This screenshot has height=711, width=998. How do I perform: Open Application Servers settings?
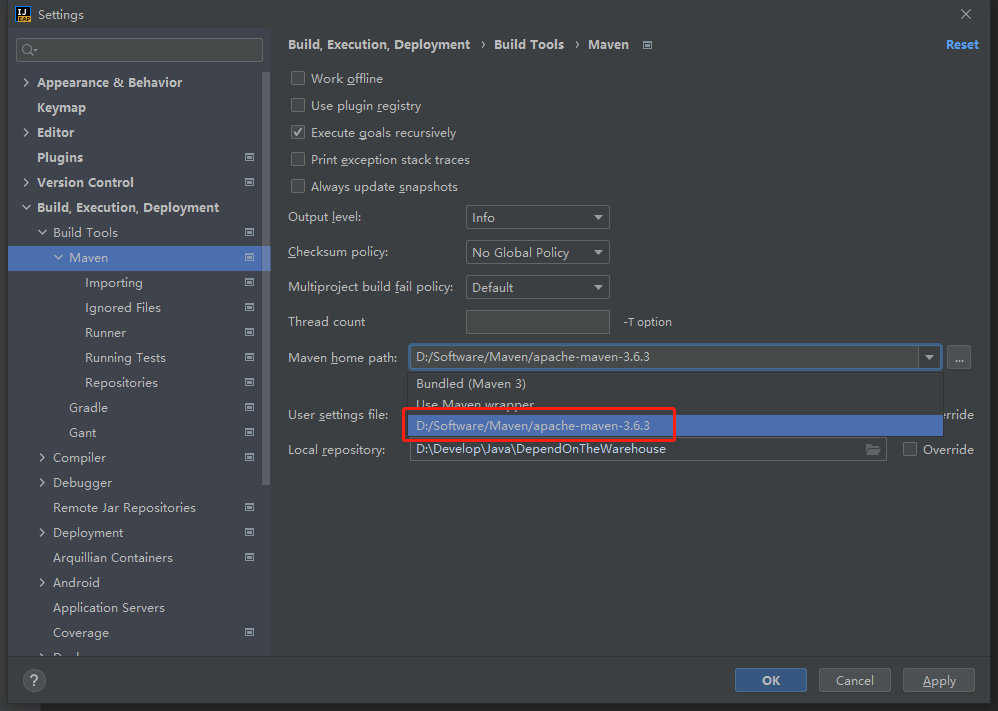pyautogui.click(x=109, y=607)
